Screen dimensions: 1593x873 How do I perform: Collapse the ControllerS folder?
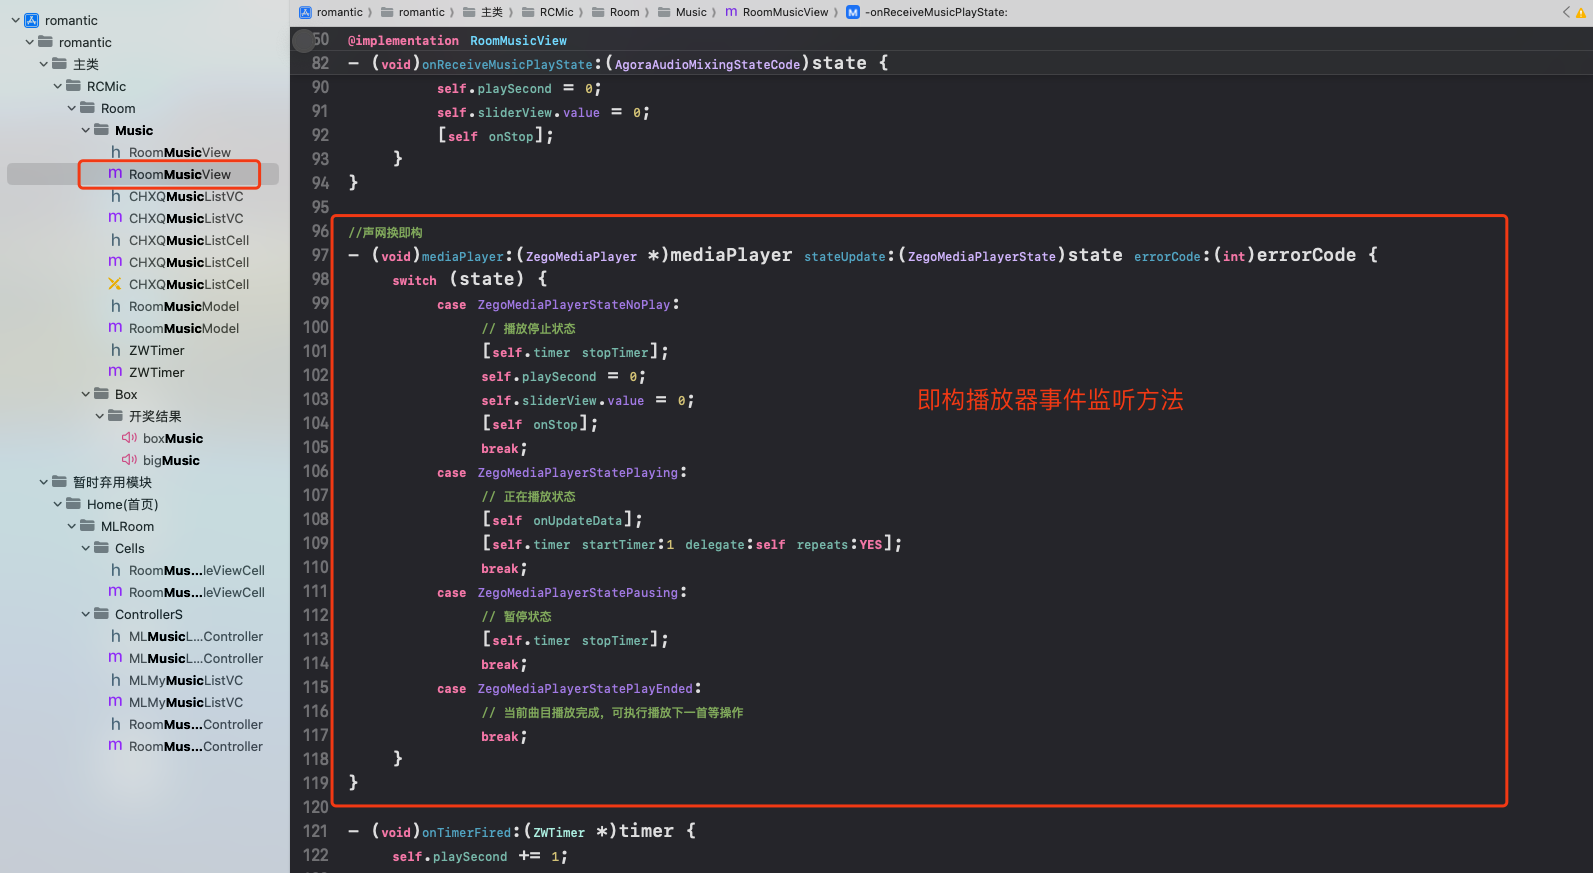[85, 614]
